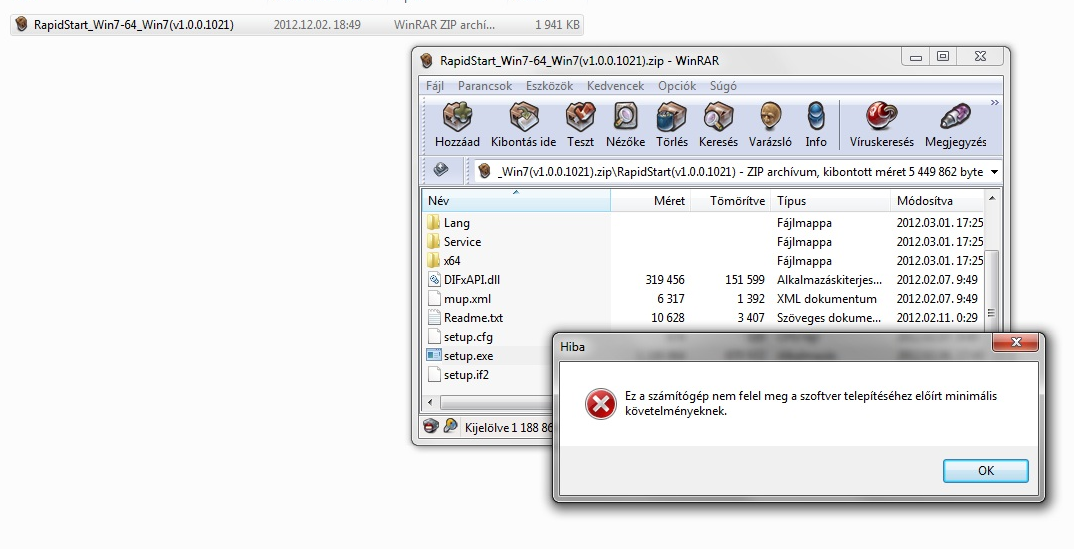This screenshot has width=1089, height=552.
Task: Click the Readme.txt document icon
Action: coord(434,317)
